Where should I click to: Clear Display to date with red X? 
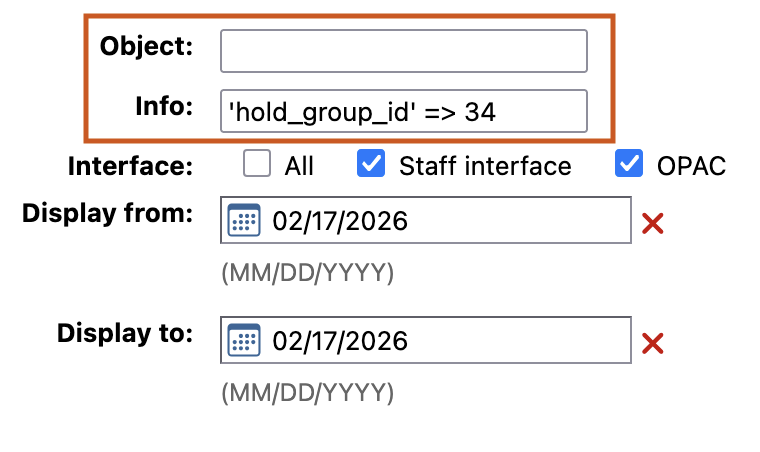tap(653, 343)
